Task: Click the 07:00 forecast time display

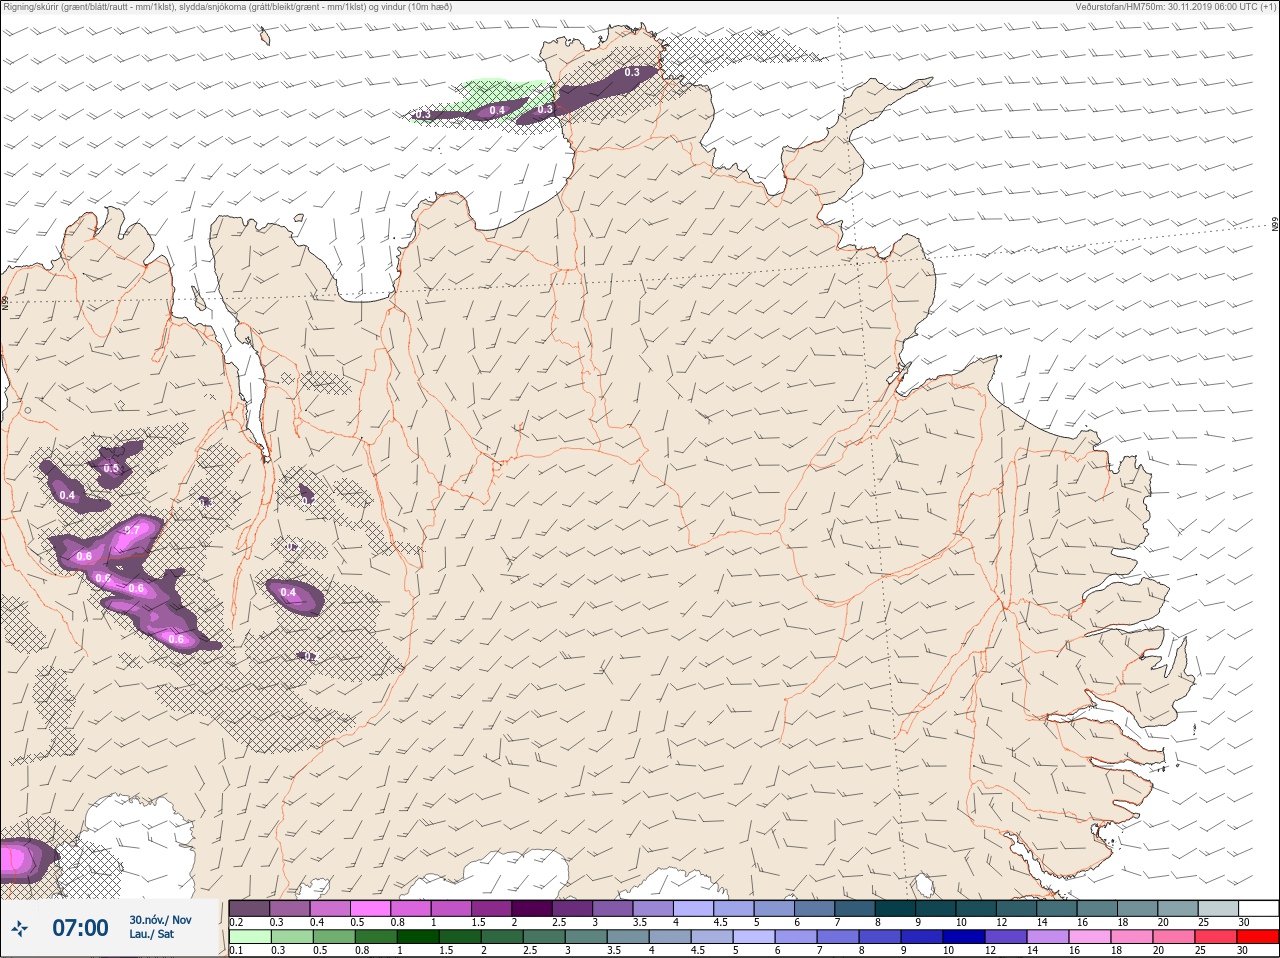Action: pos(80,928)
